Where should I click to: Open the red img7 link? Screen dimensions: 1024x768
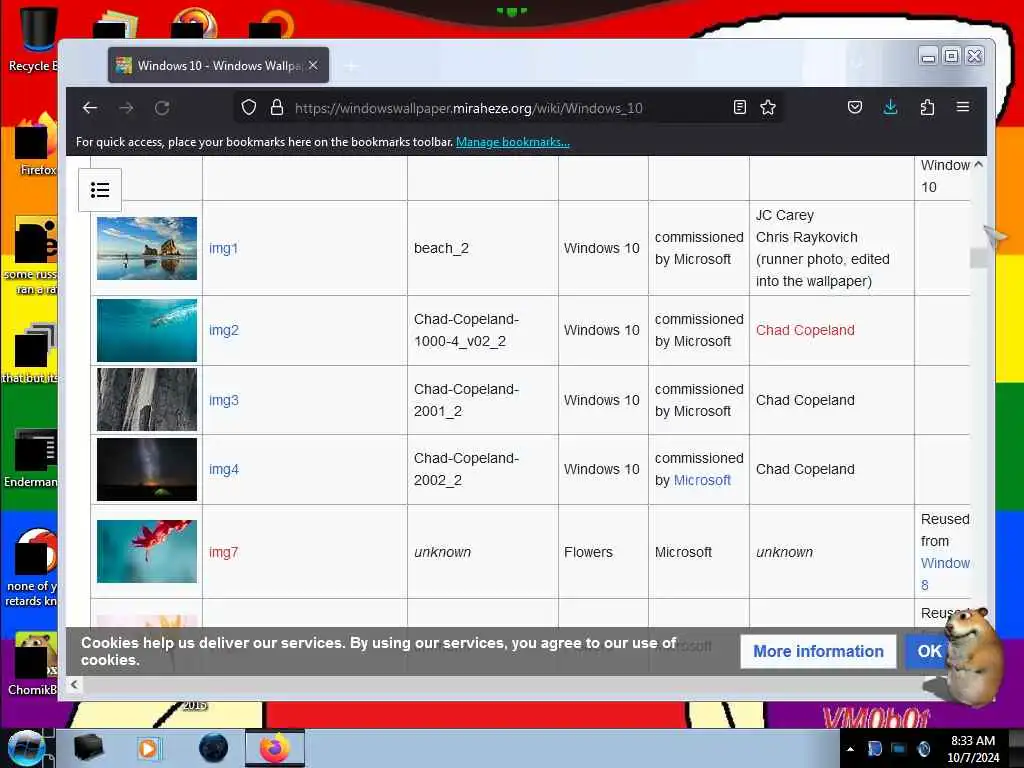(x=223, y=552)
